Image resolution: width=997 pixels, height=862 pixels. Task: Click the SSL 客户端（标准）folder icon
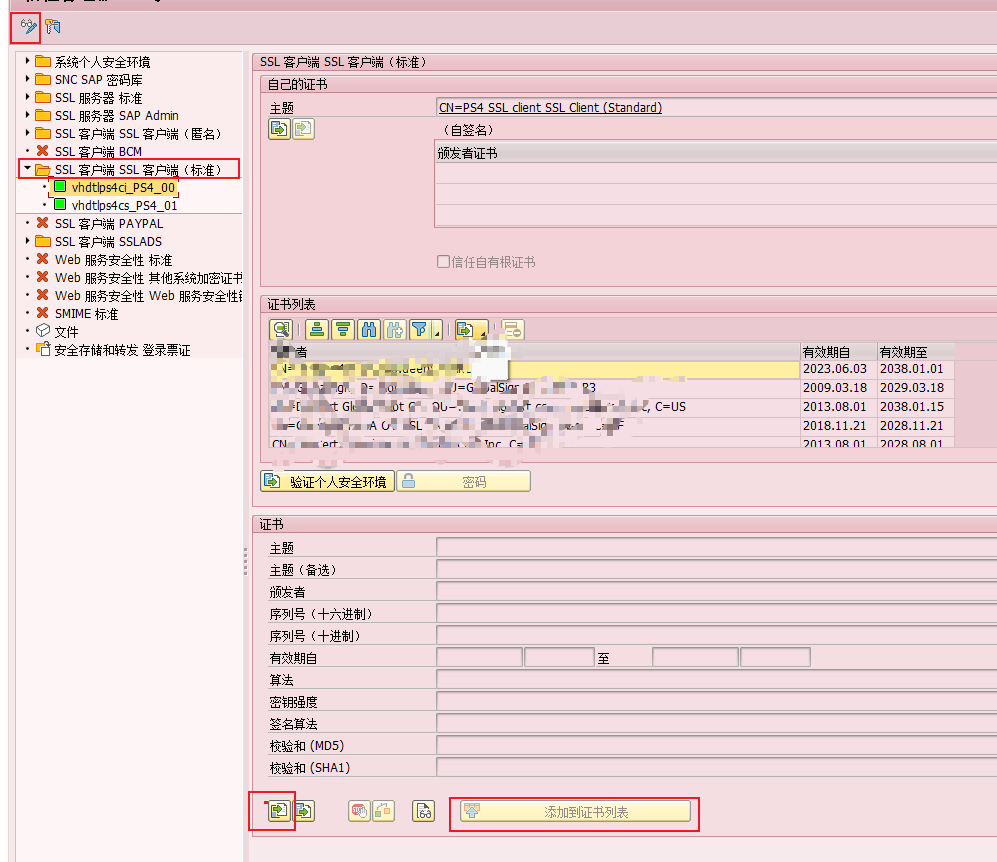coord(43,170)
